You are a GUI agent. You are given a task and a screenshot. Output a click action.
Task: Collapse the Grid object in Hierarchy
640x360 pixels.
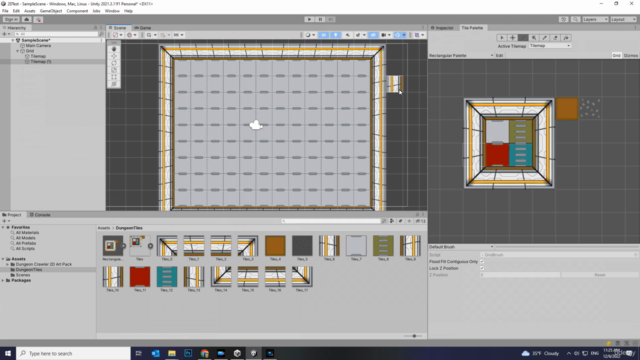coord(18,51)
